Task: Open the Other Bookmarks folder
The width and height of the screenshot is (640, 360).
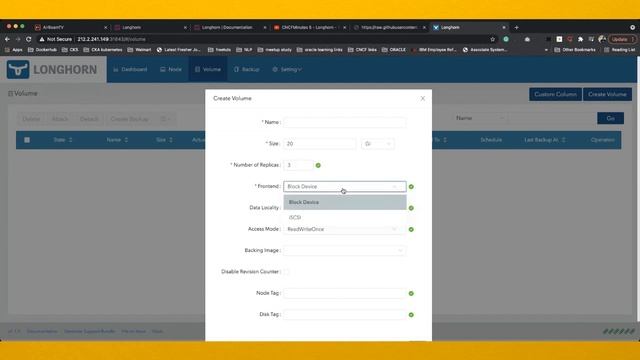Action: pyautogui.click(x=575, y=50)
